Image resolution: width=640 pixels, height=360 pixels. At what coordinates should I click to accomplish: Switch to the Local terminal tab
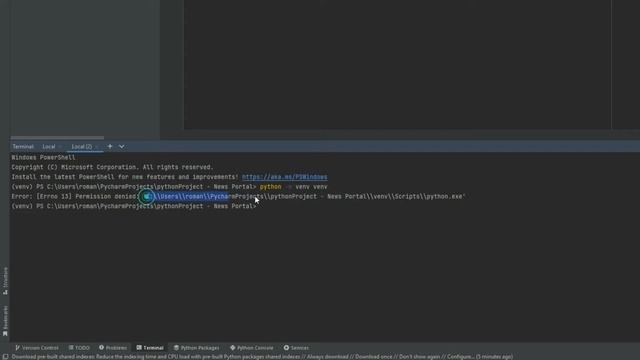click(x=49, y=147)
